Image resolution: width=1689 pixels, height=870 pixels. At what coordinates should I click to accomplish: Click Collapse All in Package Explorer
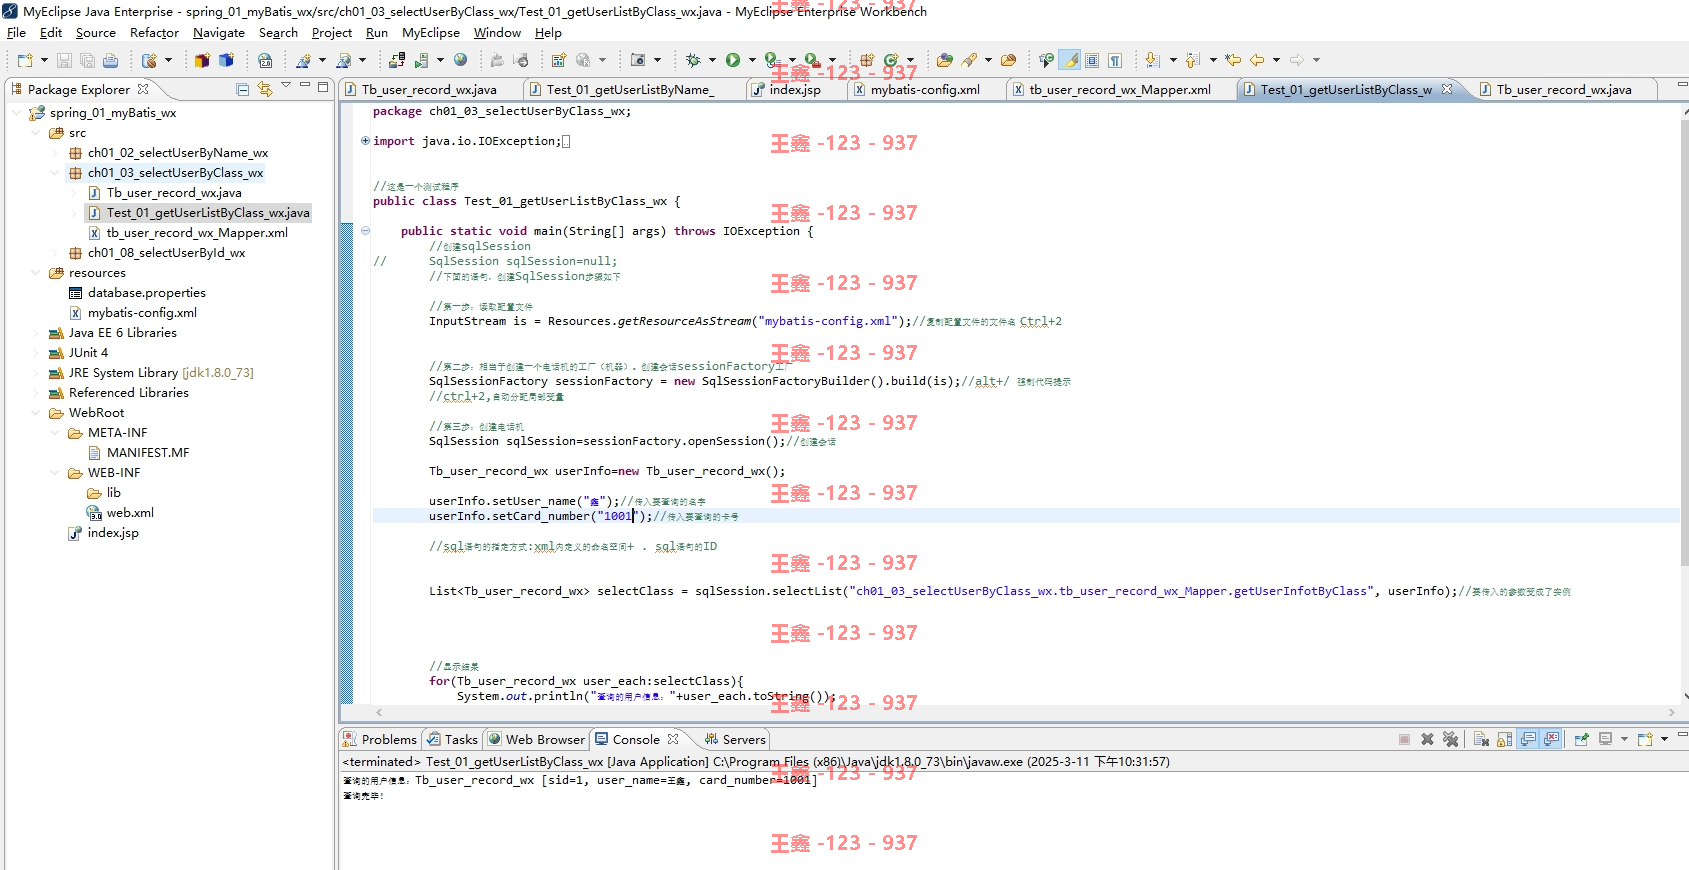[242, 89]
